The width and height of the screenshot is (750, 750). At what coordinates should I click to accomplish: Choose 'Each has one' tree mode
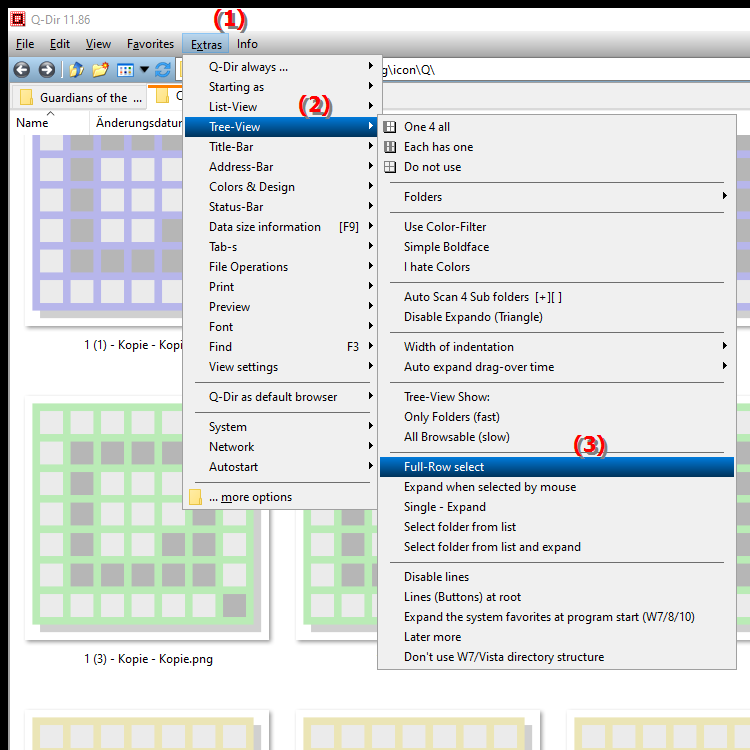pyautogui.click(x=438, y=147)
